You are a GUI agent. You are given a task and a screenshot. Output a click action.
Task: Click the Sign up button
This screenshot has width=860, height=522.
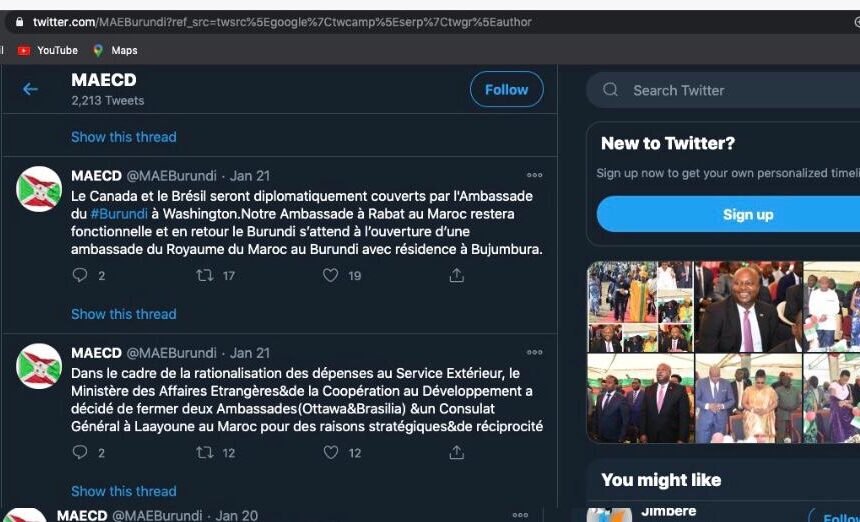pos(747,214)
